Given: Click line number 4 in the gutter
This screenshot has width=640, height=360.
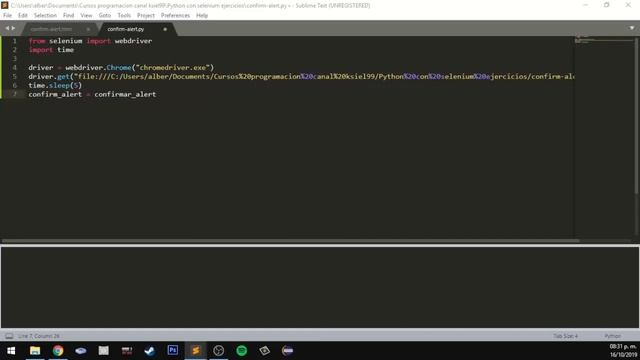Looking at the screenshot, I should pyautogui.click(x=15, y=67).
